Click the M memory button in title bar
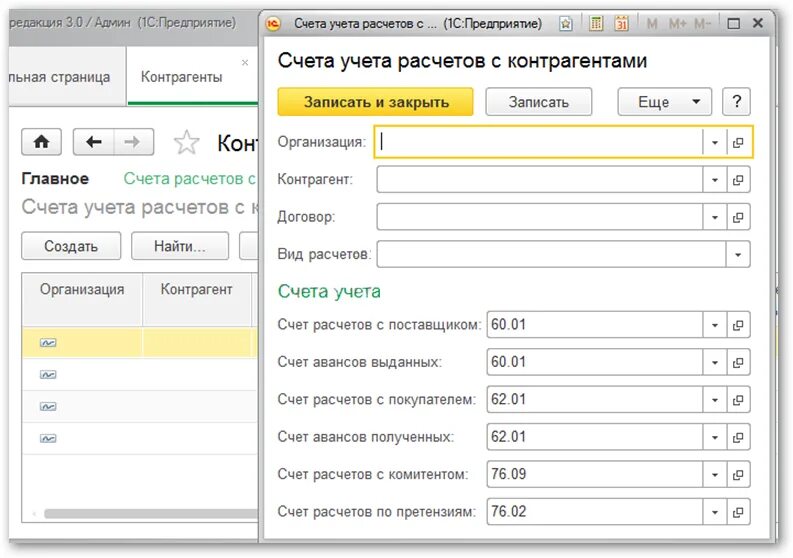793x558 pixels. tap(652, 23)
